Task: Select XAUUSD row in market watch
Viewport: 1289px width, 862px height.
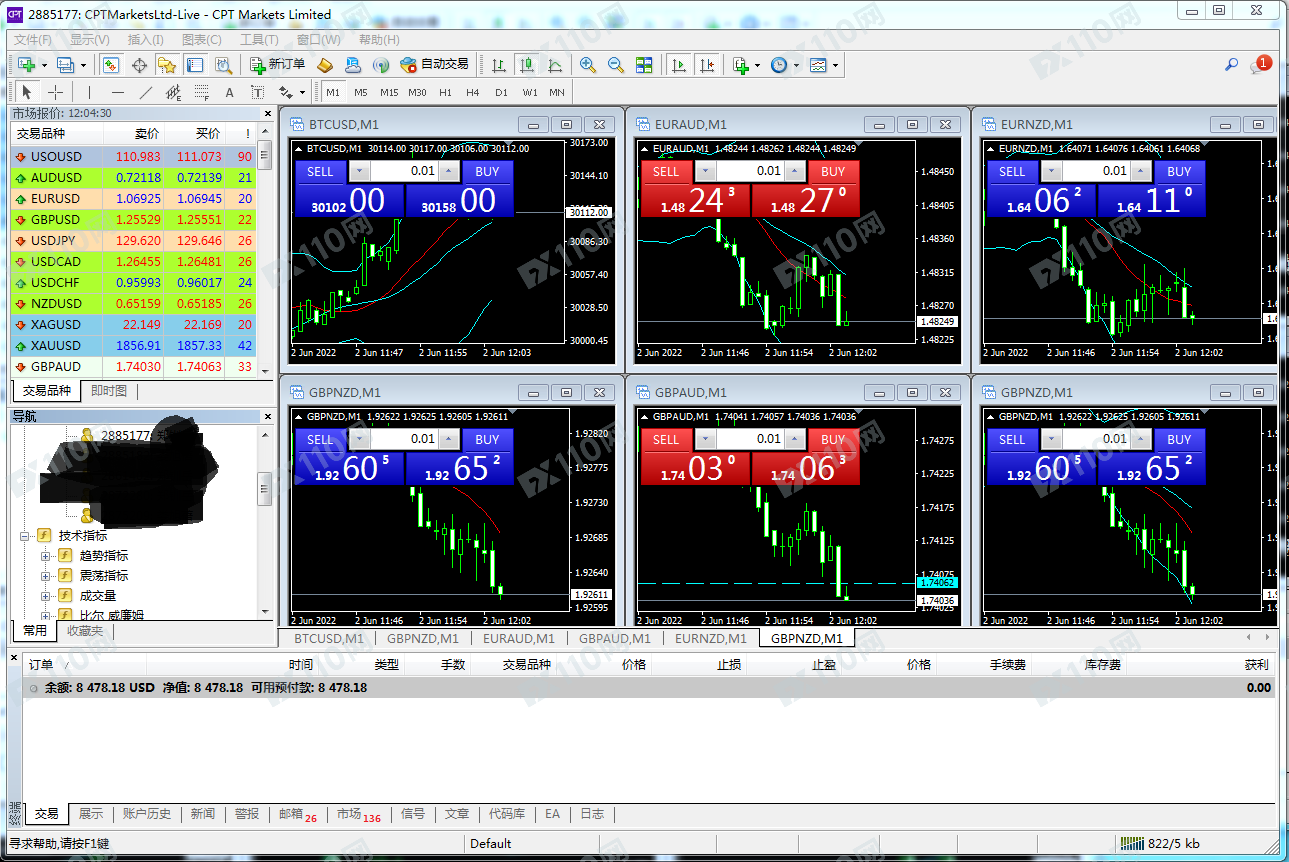Action: [x=56, y=345]
